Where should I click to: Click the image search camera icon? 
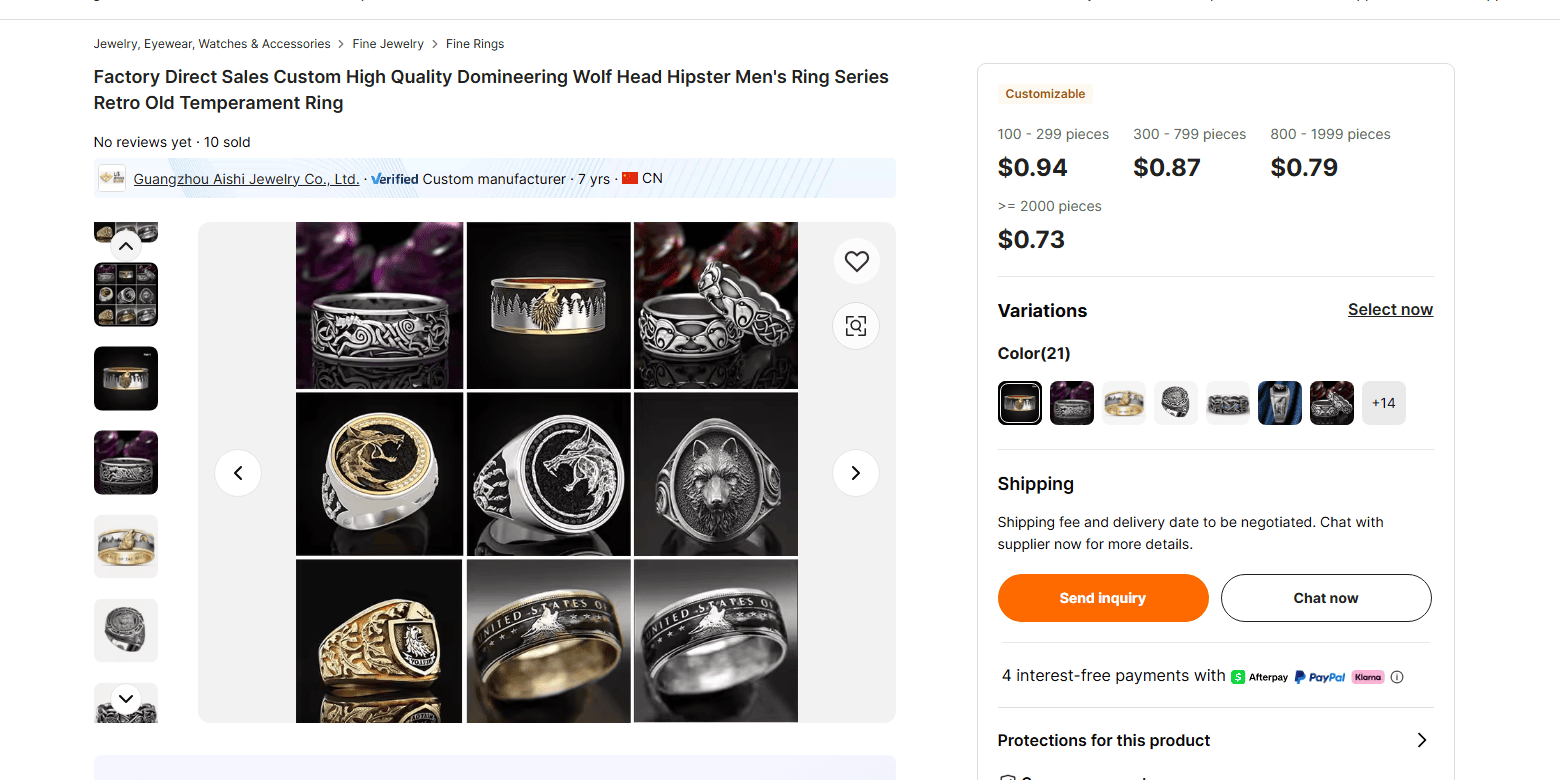856,325
